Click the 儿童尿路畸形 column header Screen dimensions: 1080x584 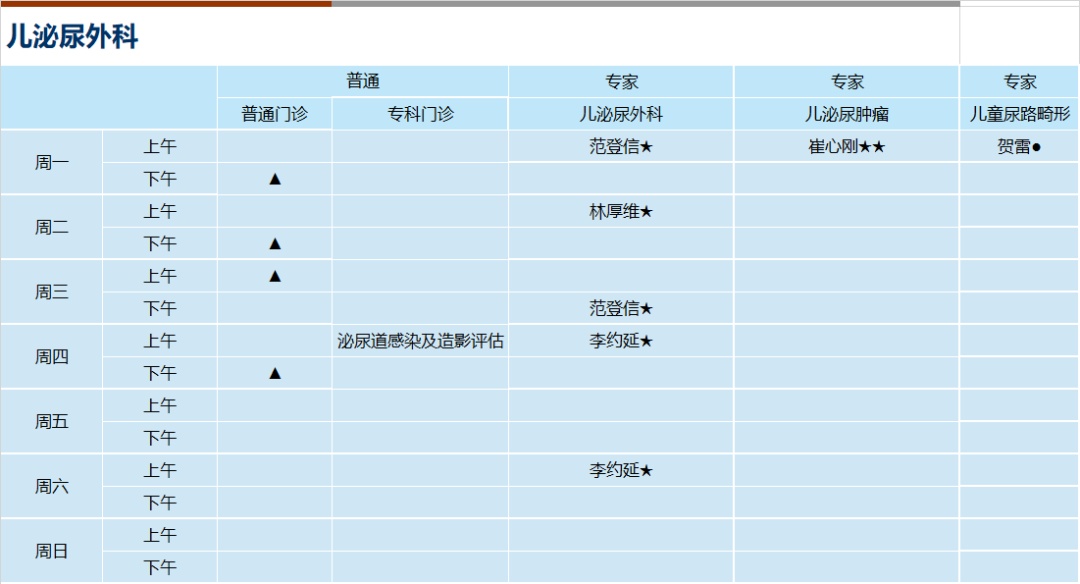tap(1019, 114)
